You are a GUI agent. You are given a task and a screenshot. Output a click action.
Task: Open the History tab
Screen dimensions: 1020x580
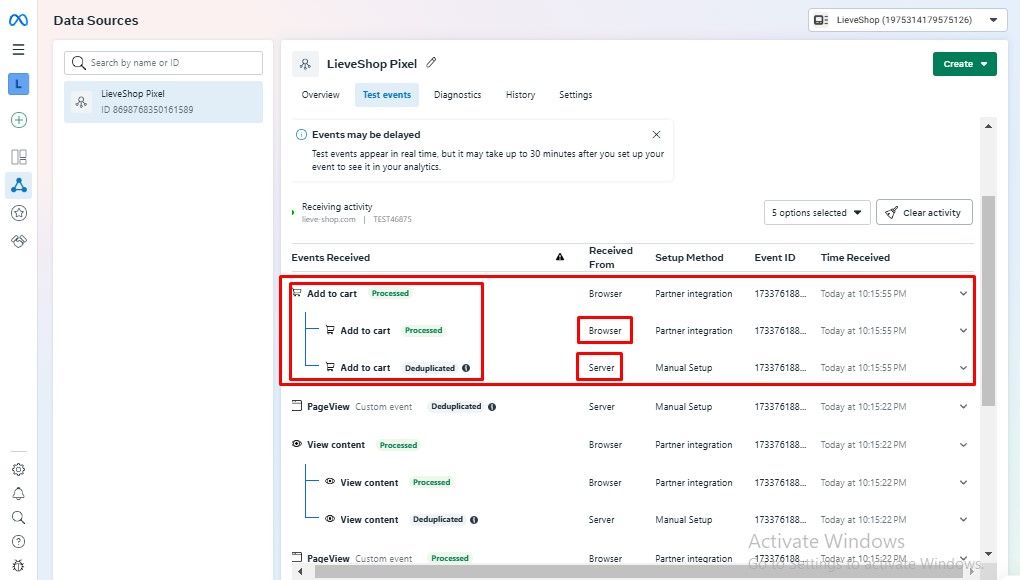coord(520,95)
